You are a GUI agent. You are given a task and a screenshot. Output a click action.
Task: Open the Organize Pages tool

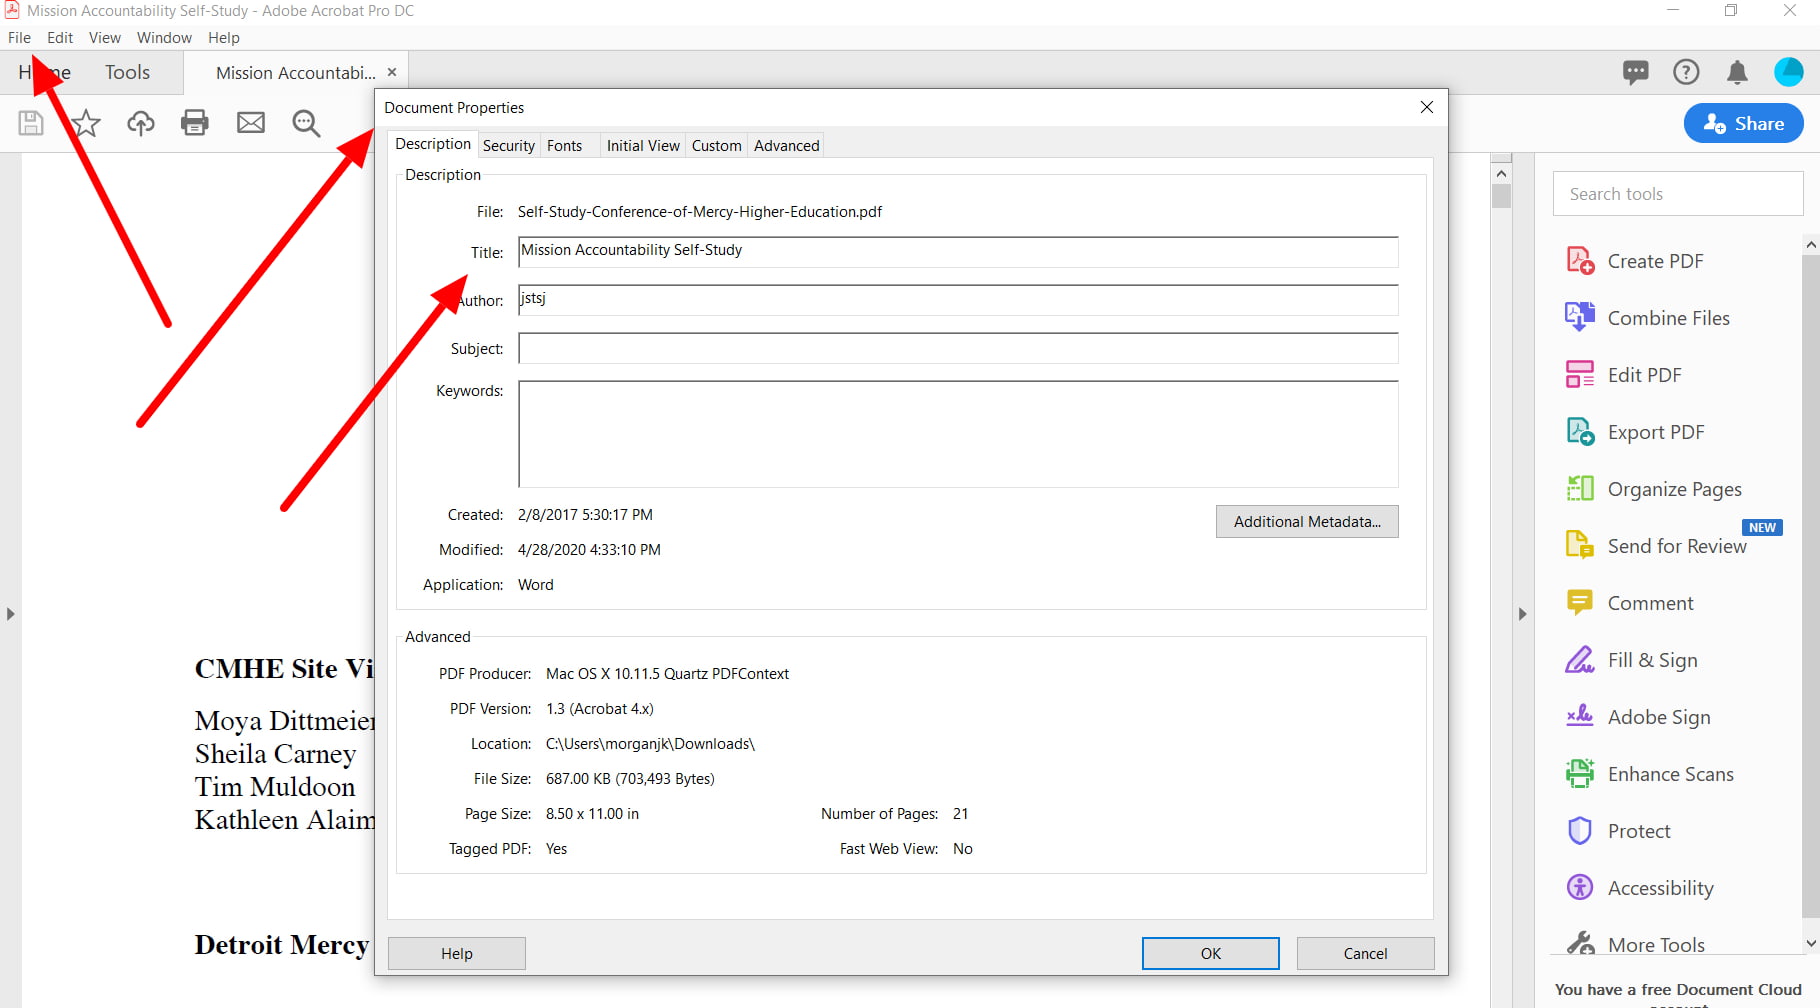pos(1653,489)
